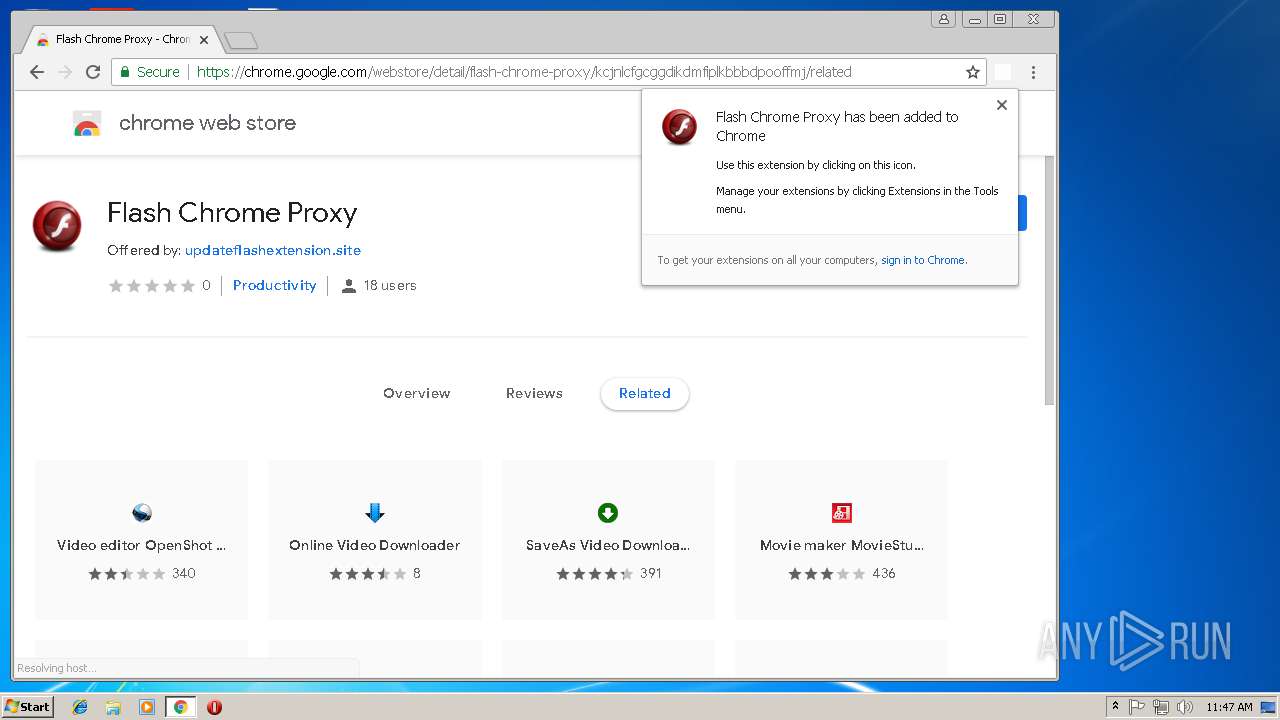Click the green Secure padlock indicator

(x=150, y=72)
